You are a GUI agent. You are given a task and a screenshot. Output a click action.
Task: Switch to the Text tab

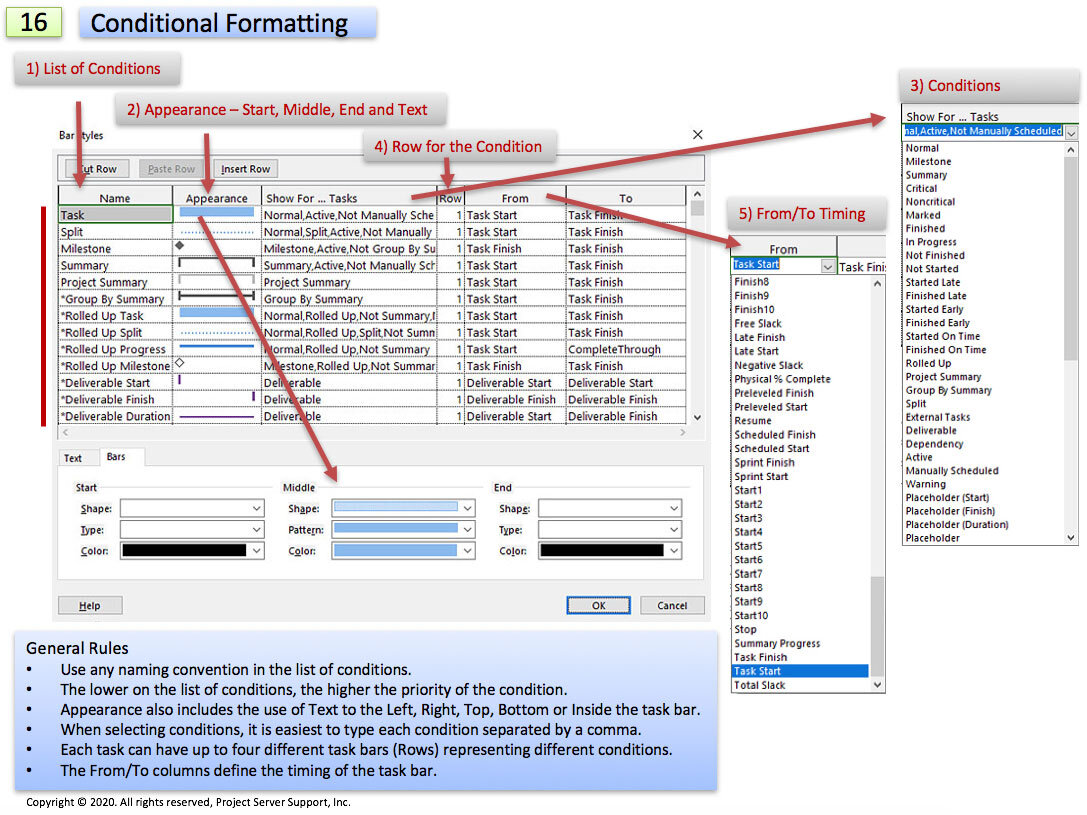[73, 458]
